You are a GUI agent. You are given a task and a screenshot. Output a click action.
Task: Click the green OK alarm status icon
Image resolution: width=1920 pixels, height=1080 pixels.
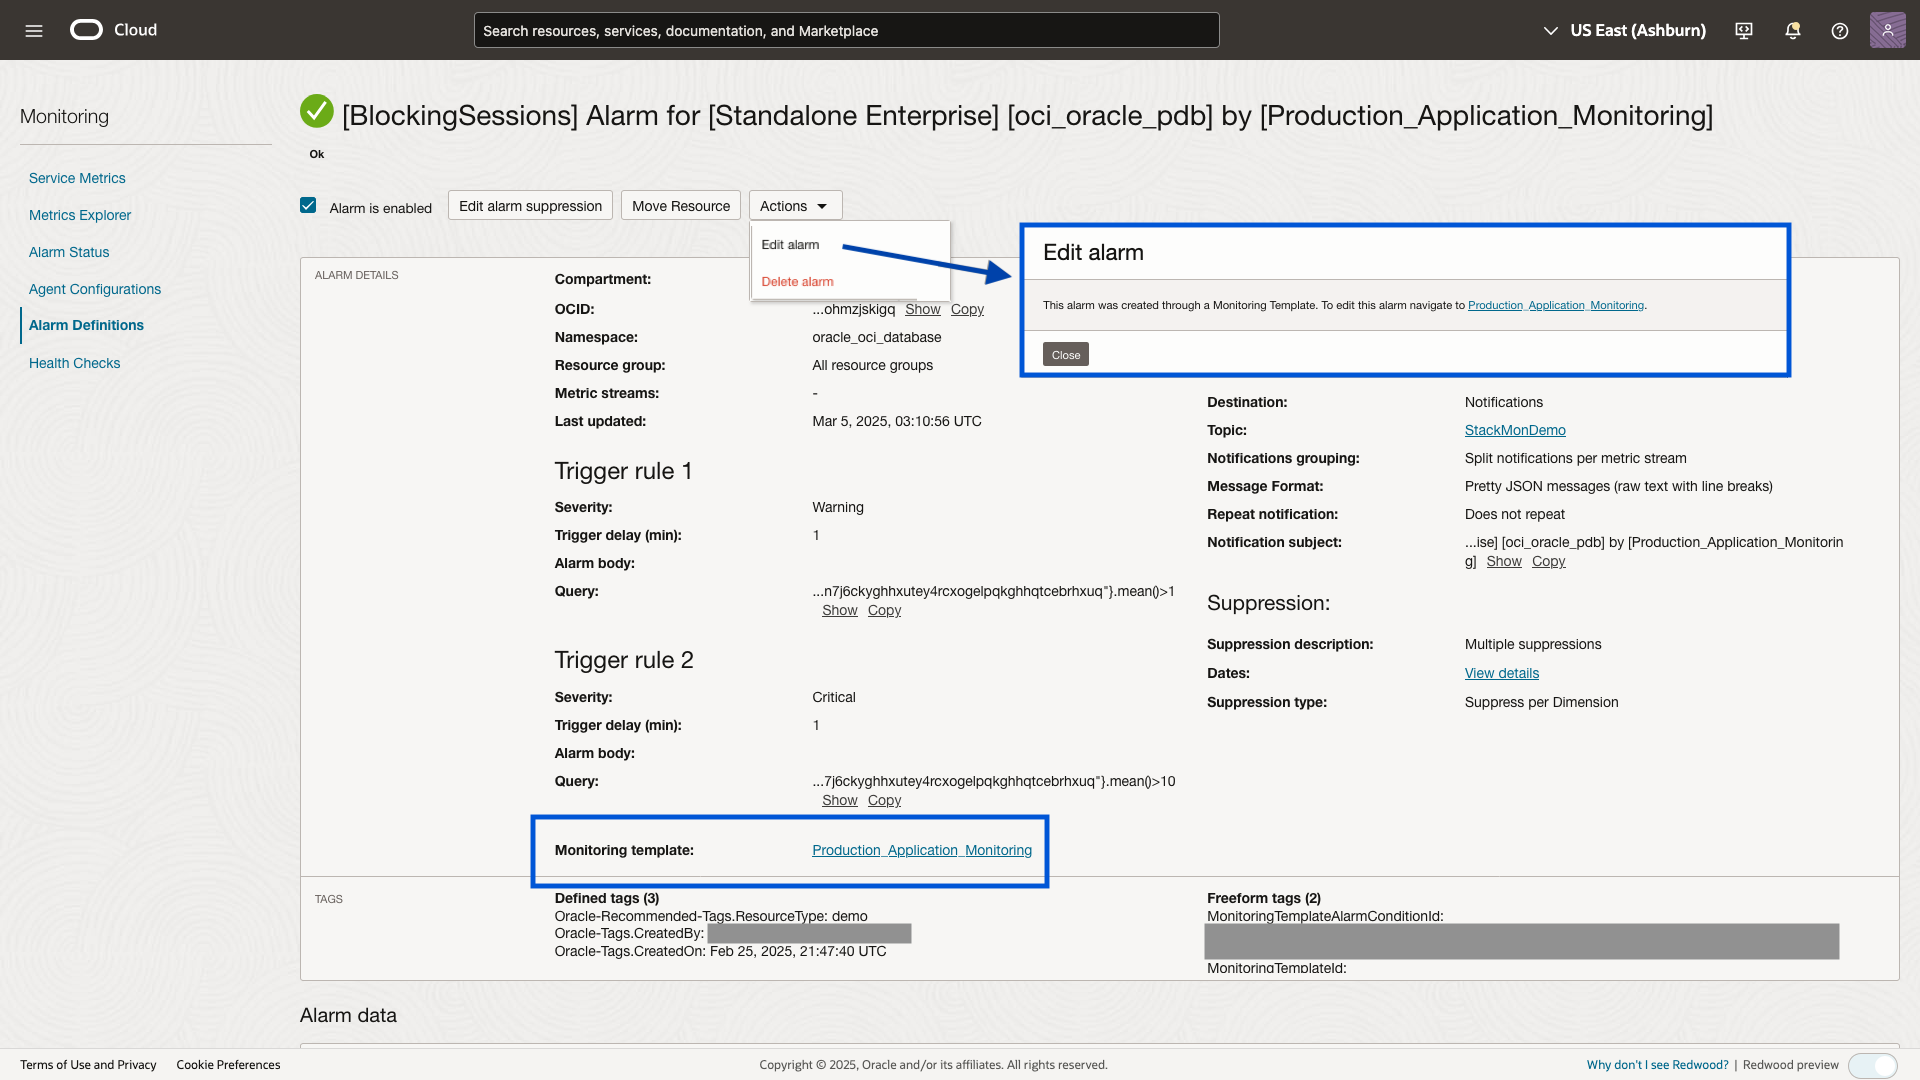[x=317, y=111]
